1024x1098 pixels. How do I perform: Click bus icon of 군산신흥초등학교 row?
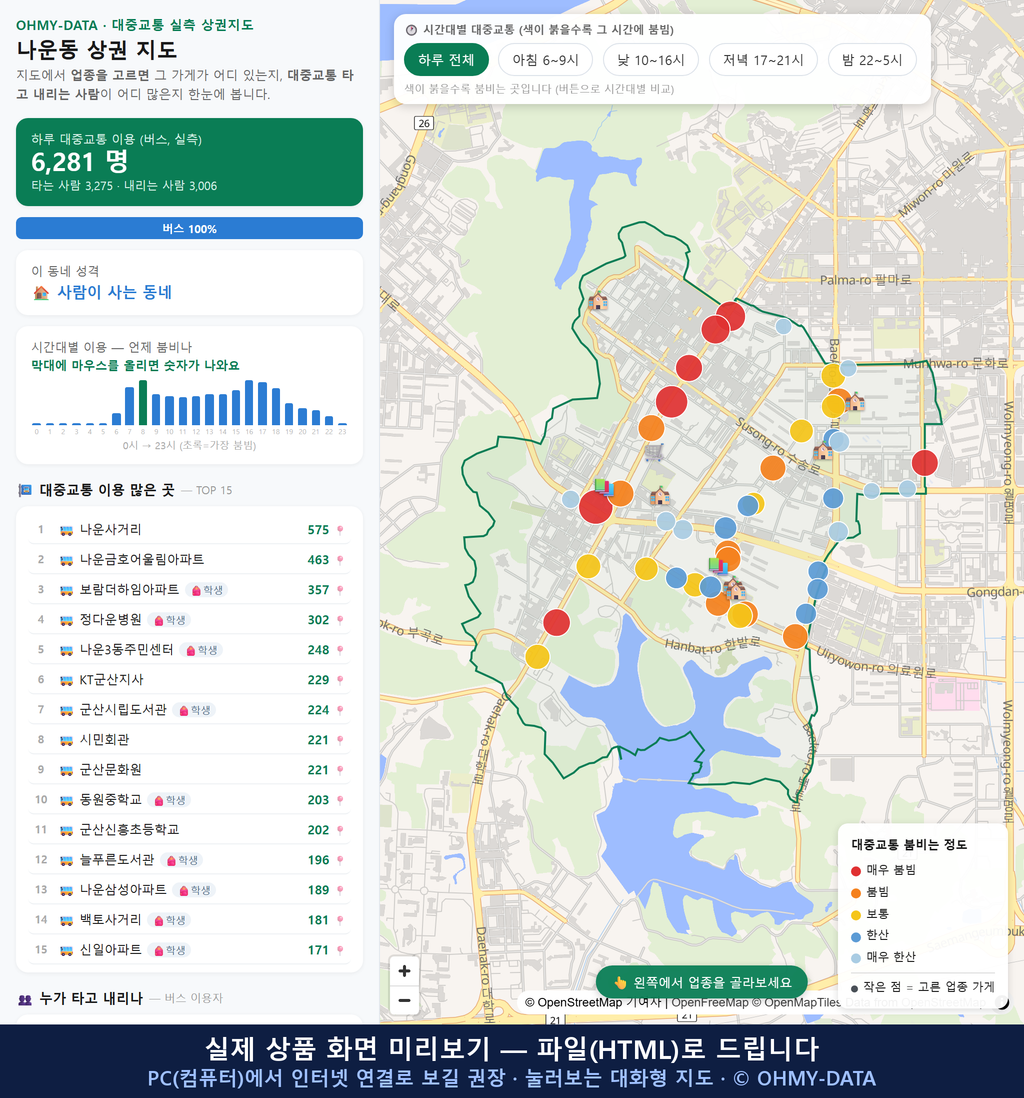pos(67,831)
